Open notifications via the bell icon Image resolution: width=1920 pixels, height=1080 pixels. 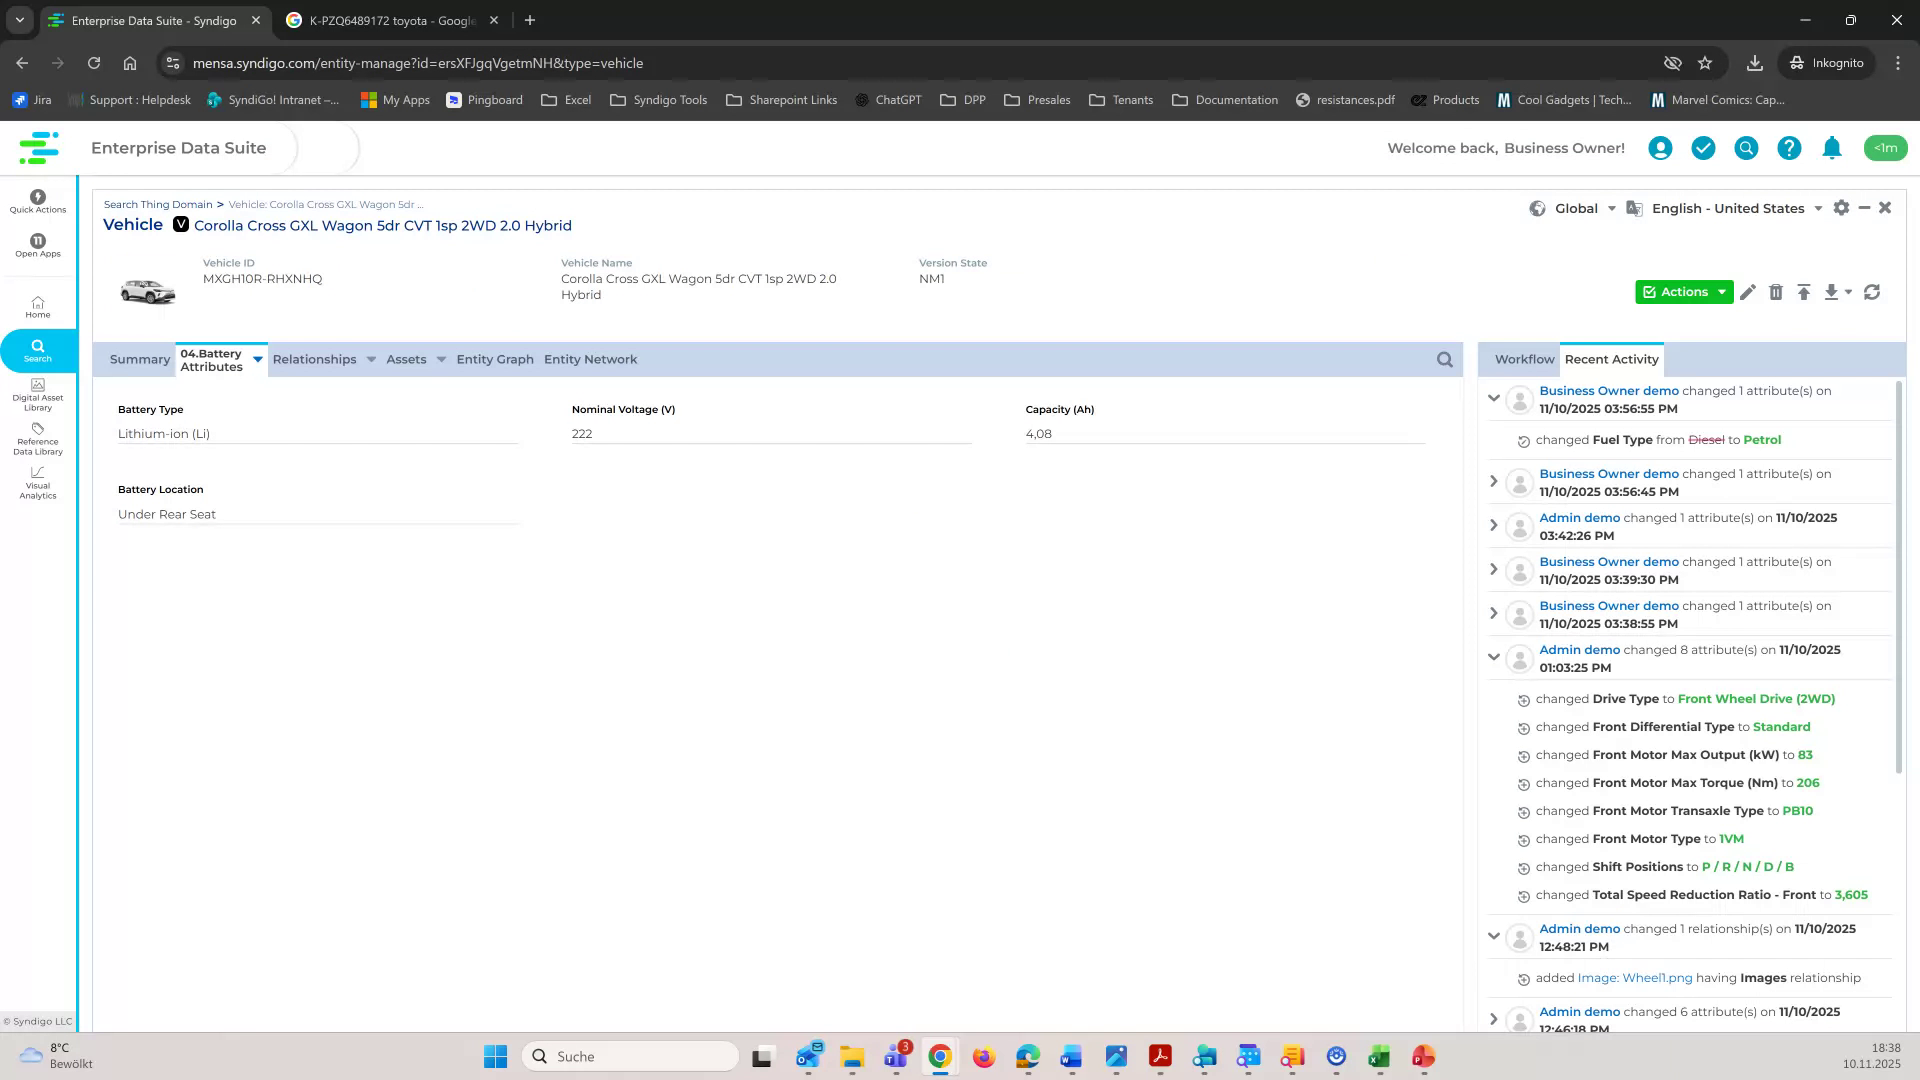(x=1832, y=148)
